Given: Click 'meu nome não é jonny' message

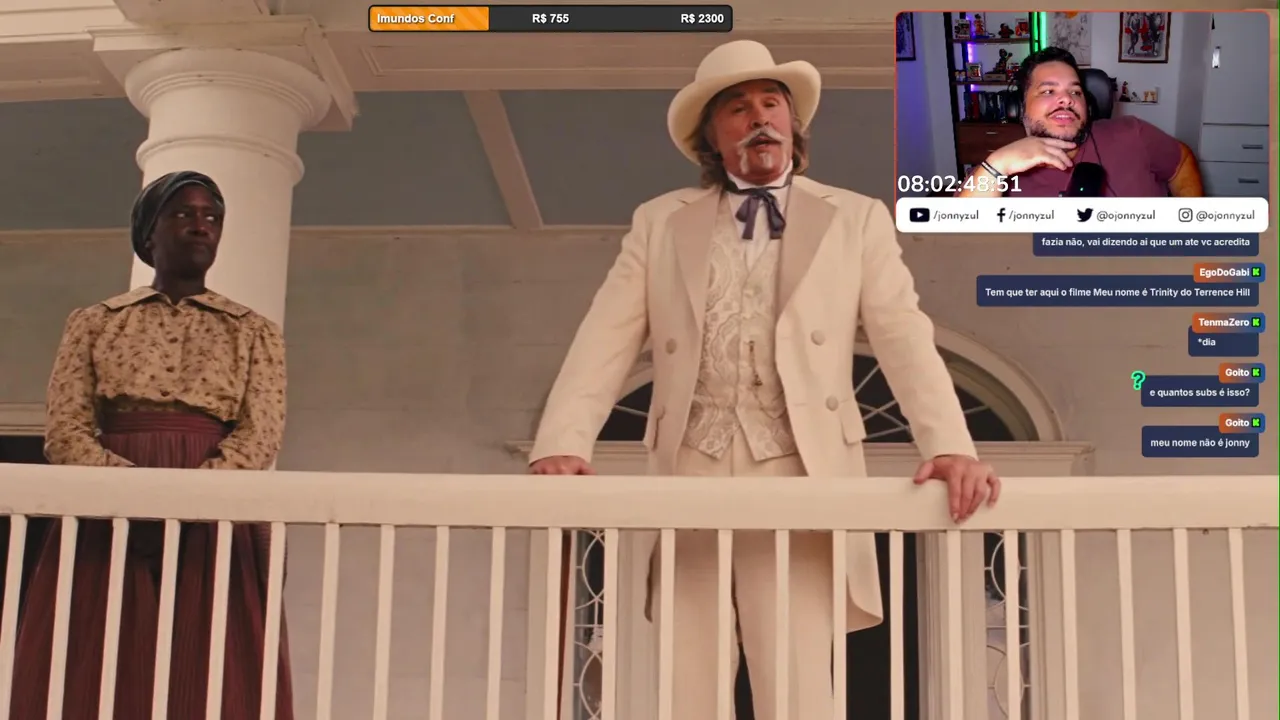Looking at the screenshot, I should [1200, 442].
